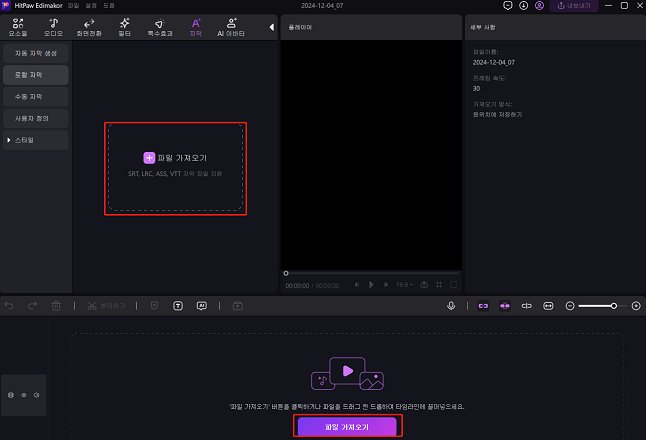This screenshot has width=646, height=440.
Task: Open the 설정 menu
Action: [x=90, y=6]
